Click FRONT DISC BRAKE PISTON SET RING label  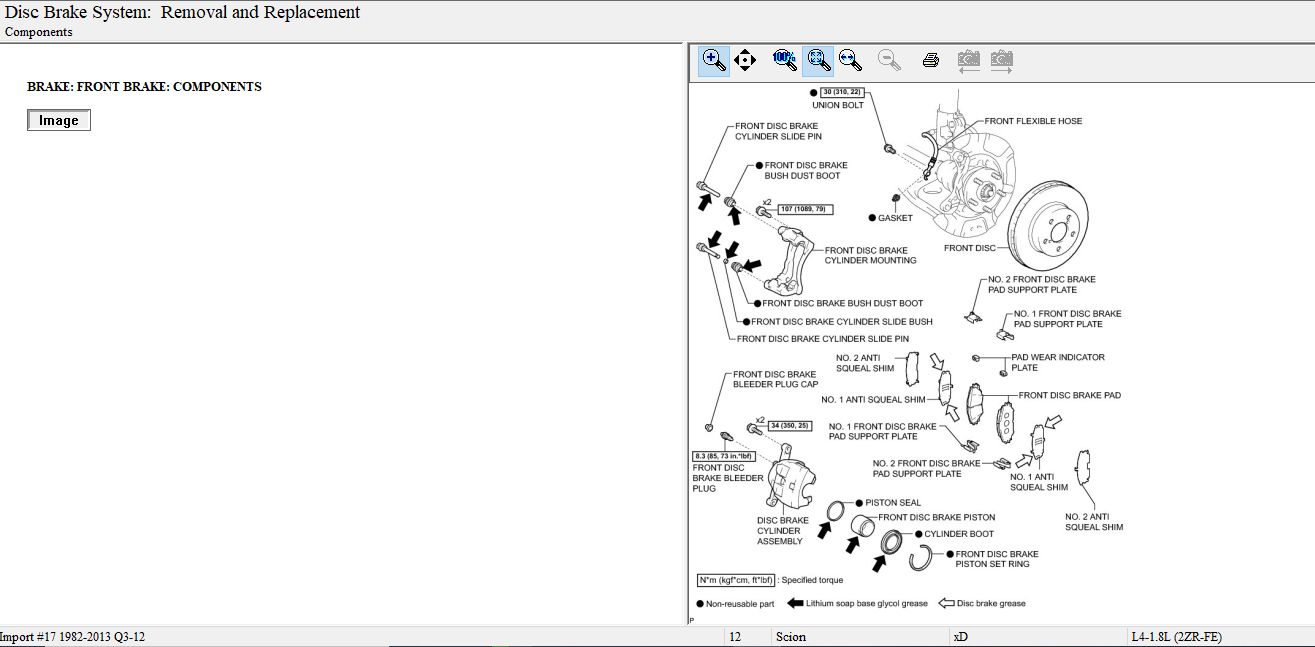coord(997,559)
